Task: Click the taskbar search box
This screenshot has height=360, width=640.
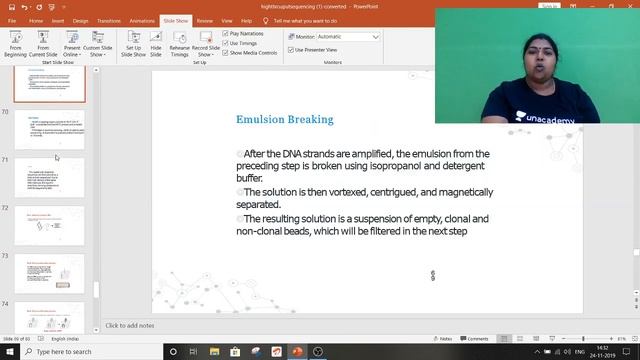Action: (x=91, y=351)
